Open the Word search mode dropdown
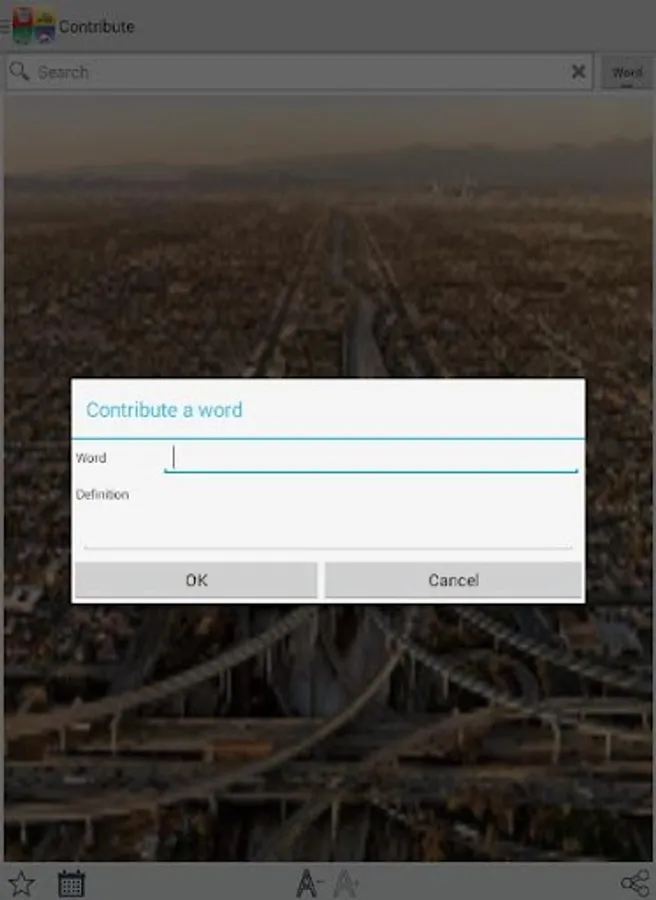 [627, 72]
